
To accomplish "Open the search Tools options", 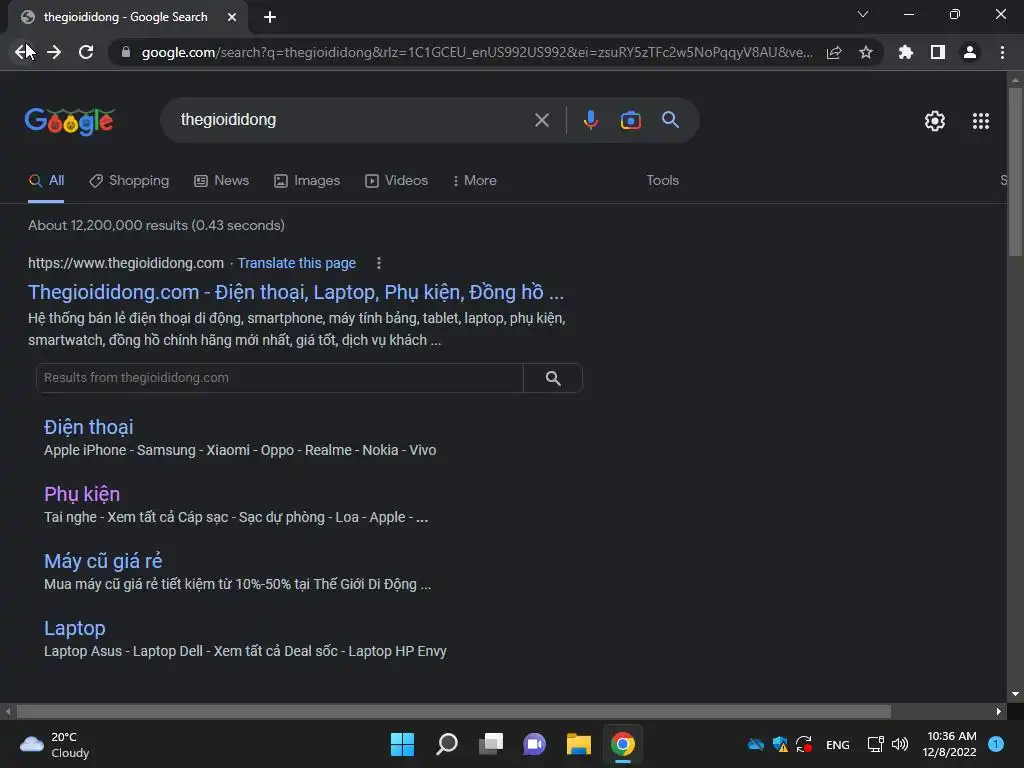I will pos(663,181).
